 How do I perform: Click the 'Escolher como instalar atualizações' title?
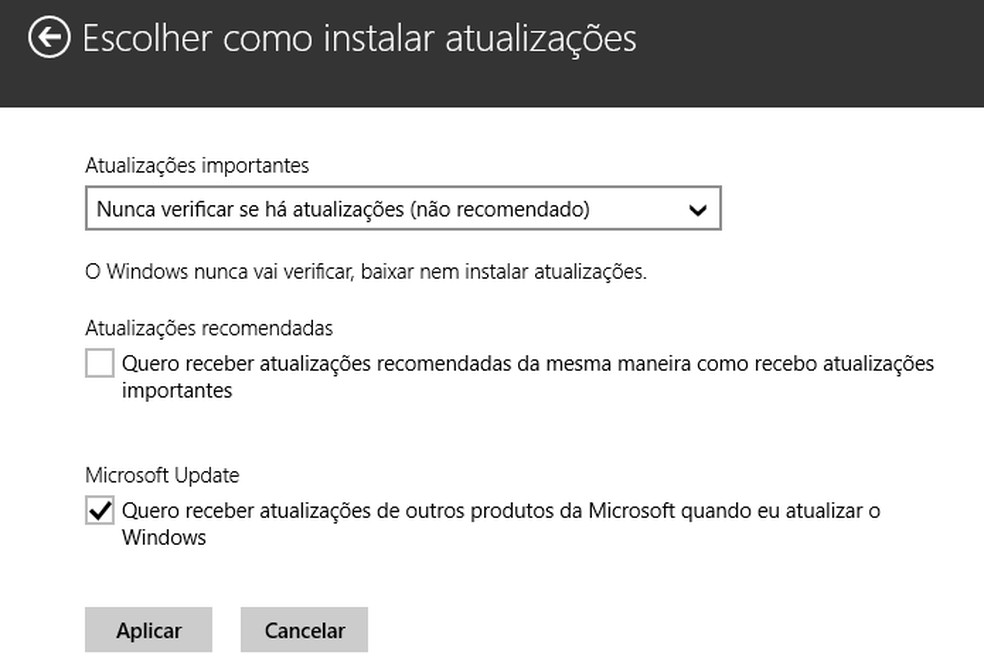(x=359, y=39)
